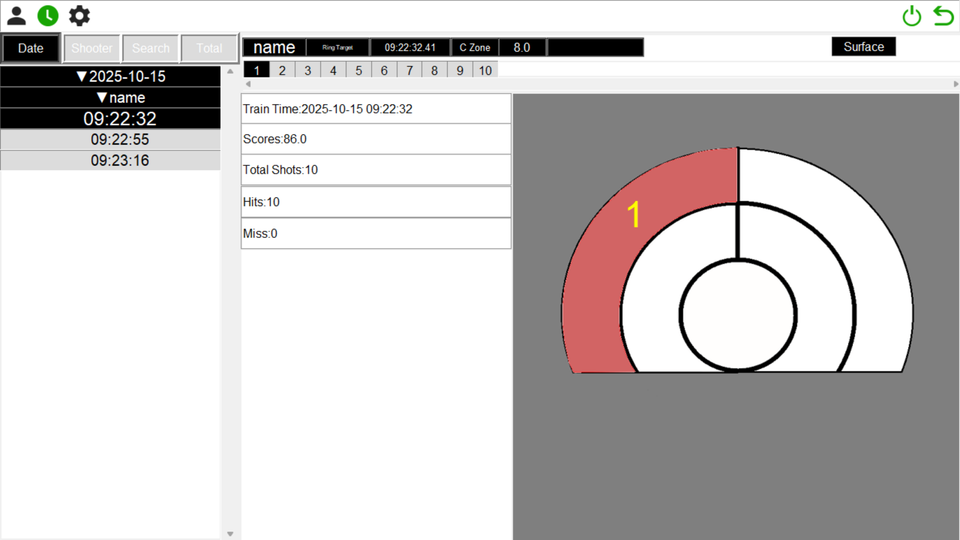This screenshot has width=960, height=540.
Task: Click the shot tabs scroll right arrow
Action: tap(954, 84)
